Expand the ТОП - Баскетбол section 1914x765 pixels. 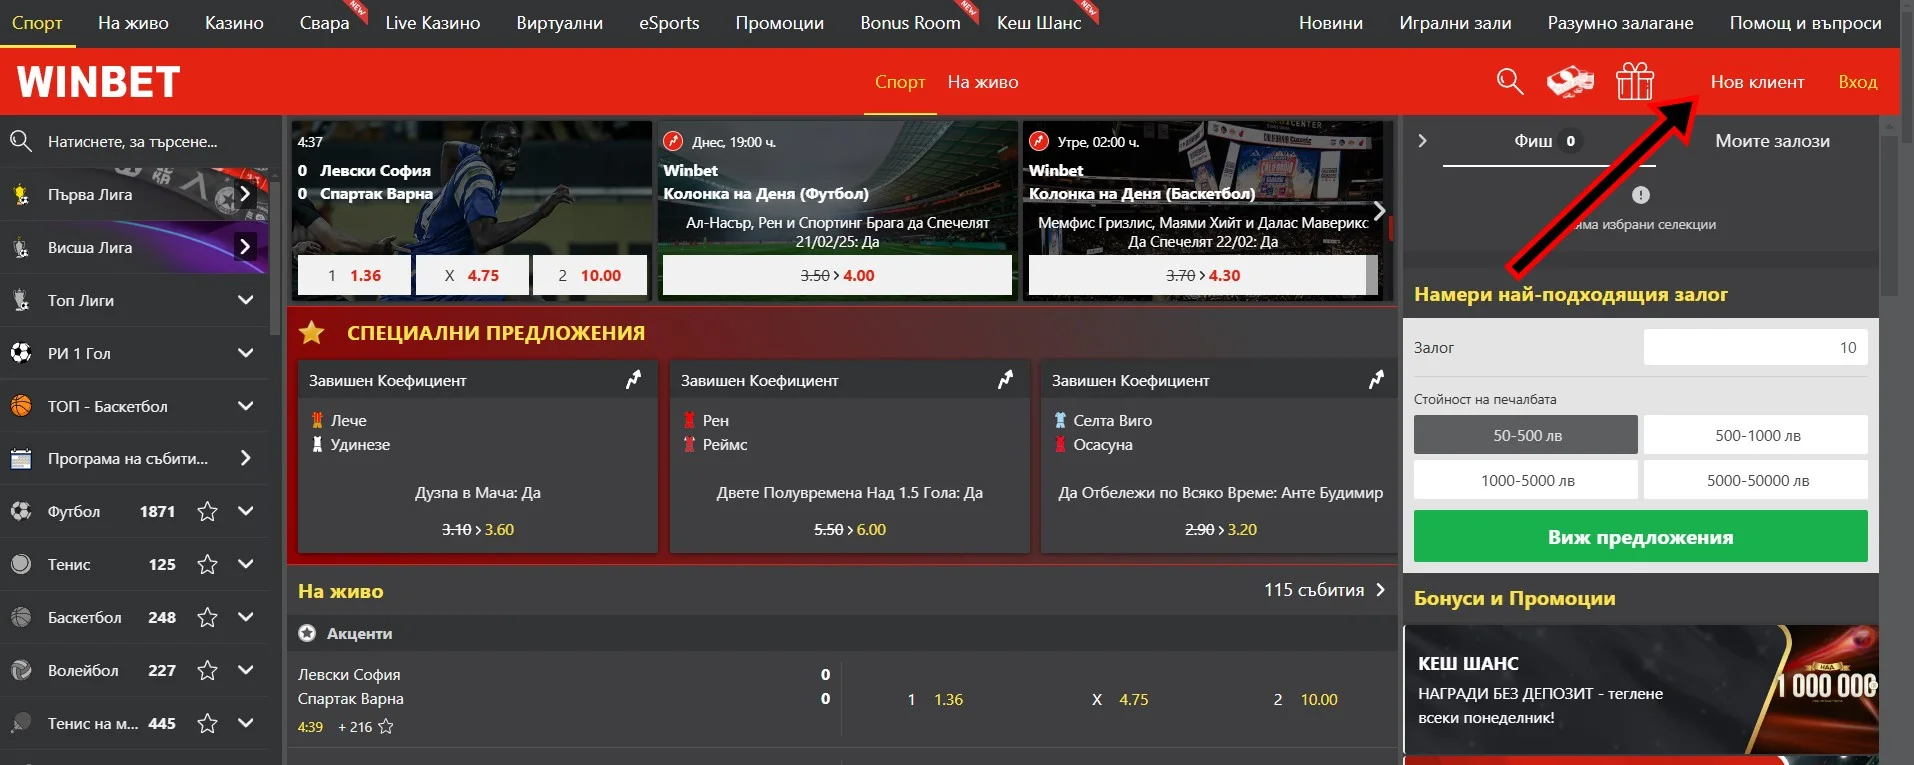tap(245, 405)
